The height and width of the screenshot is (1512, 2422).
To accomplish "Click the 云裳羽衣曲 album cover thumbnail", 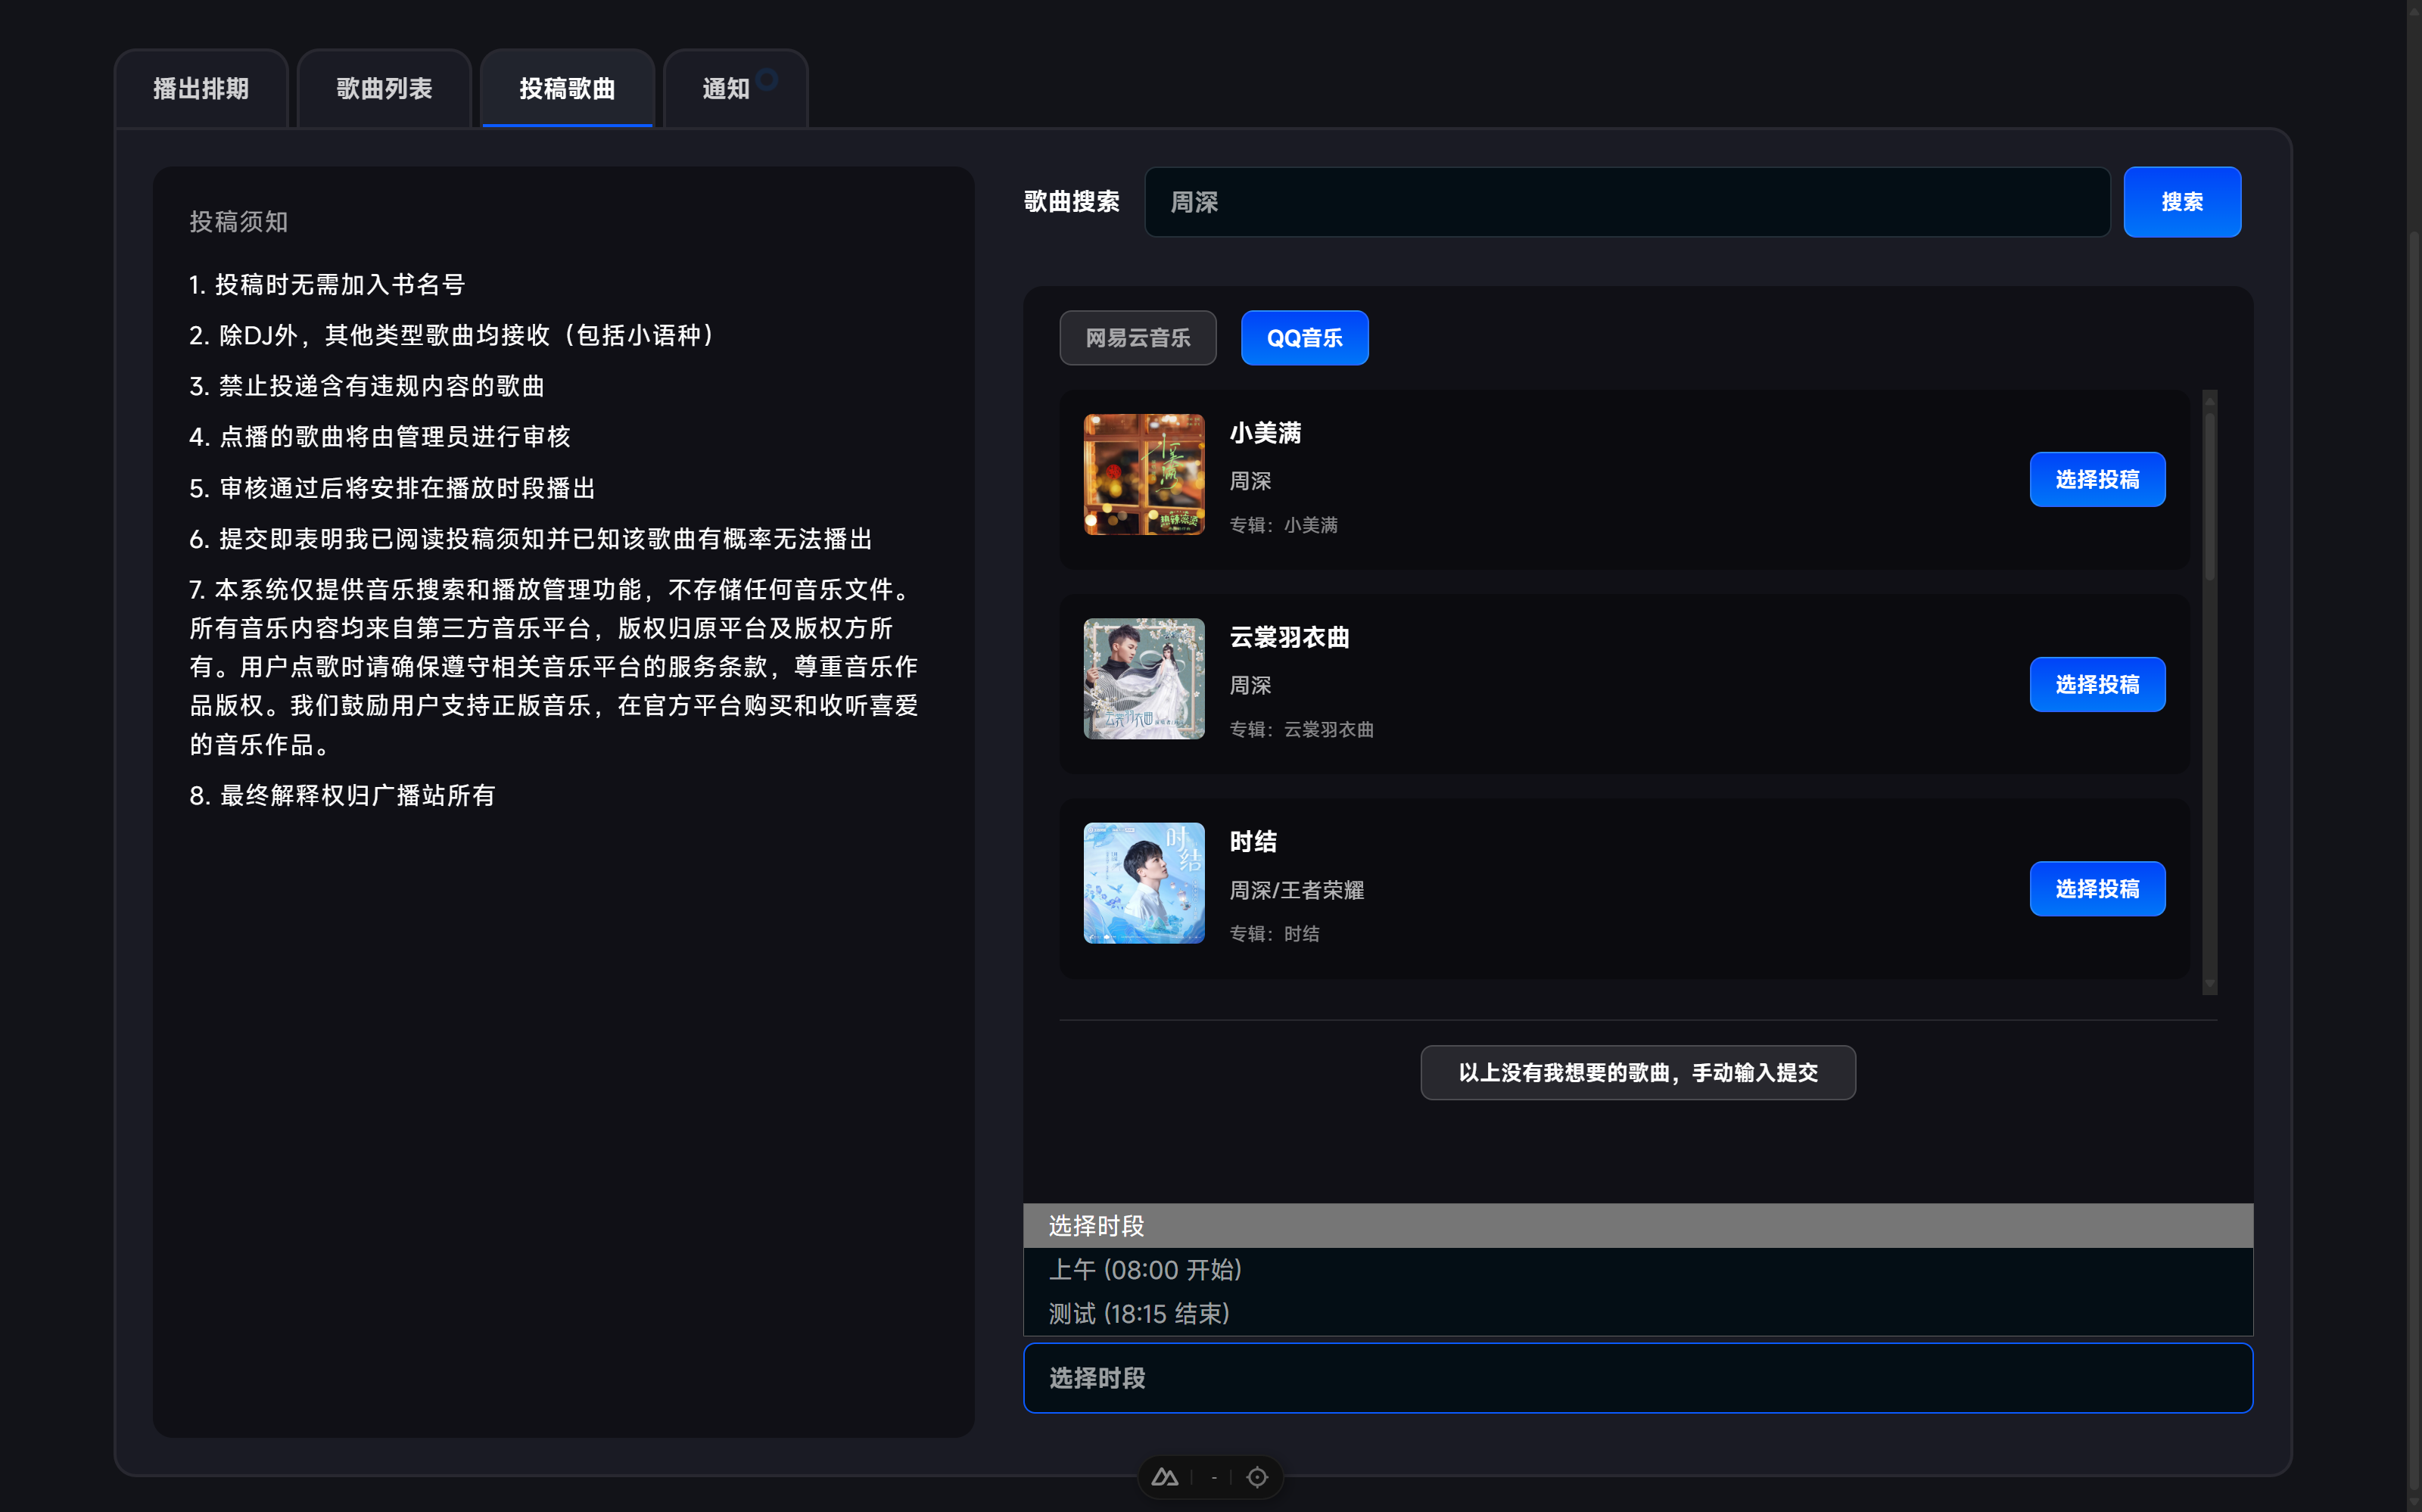I will pyautogui.click(x=1144, y=679).
